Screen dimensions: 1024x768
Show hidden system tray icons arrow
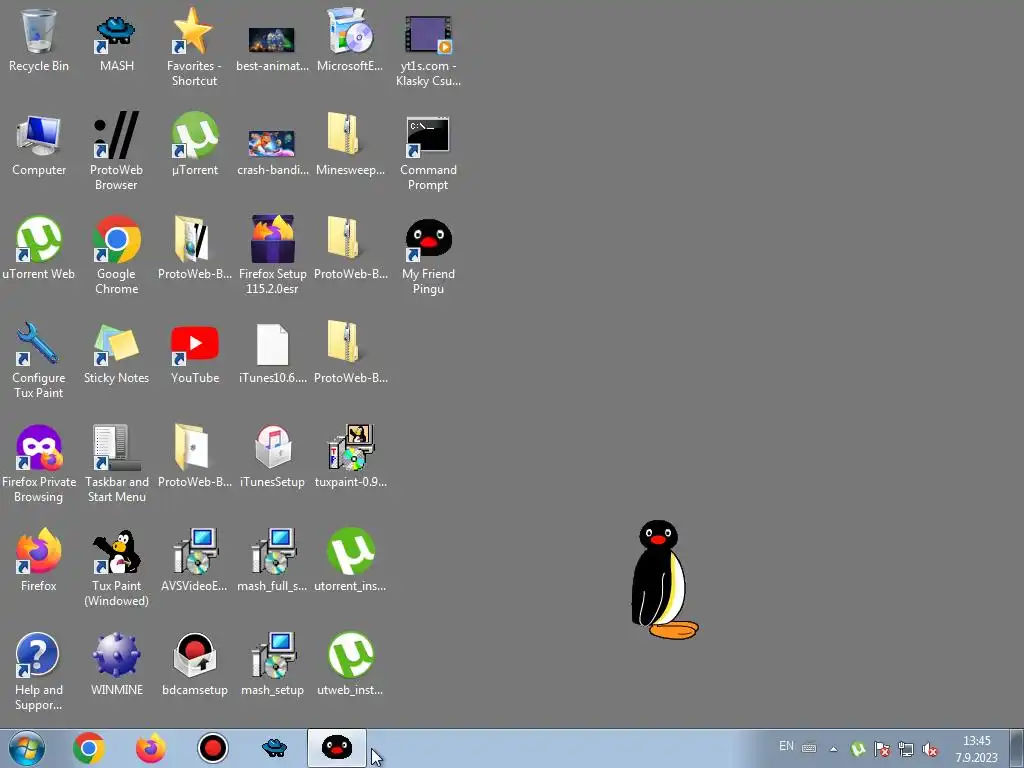tap(833, 749)
